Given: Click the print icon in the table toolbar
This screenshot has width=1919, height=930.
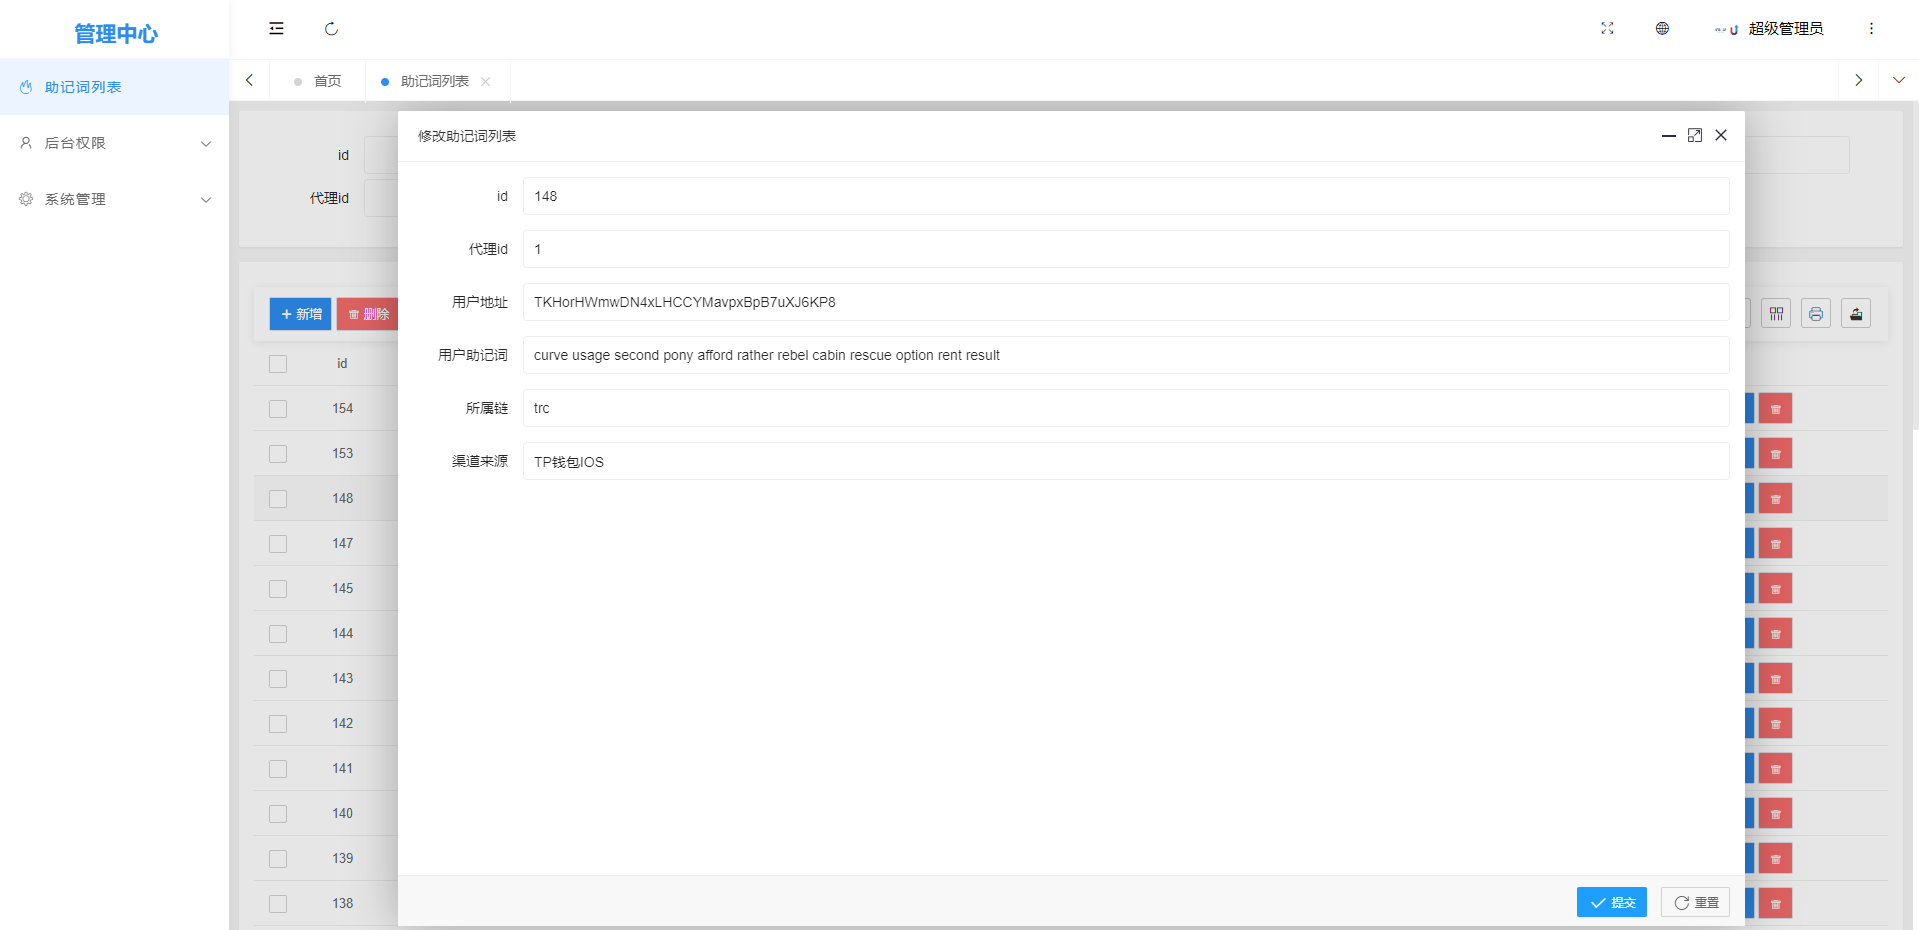Looking at the screenshot, I should tap(1815, 314).
